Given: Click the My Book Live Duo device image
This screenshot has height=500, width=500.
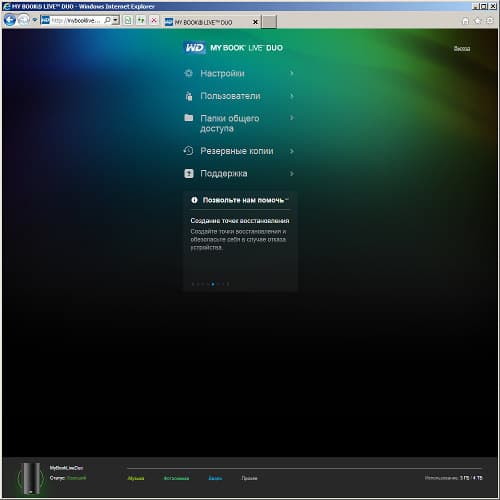Looking at the screenshot, I should pos(31,478).
